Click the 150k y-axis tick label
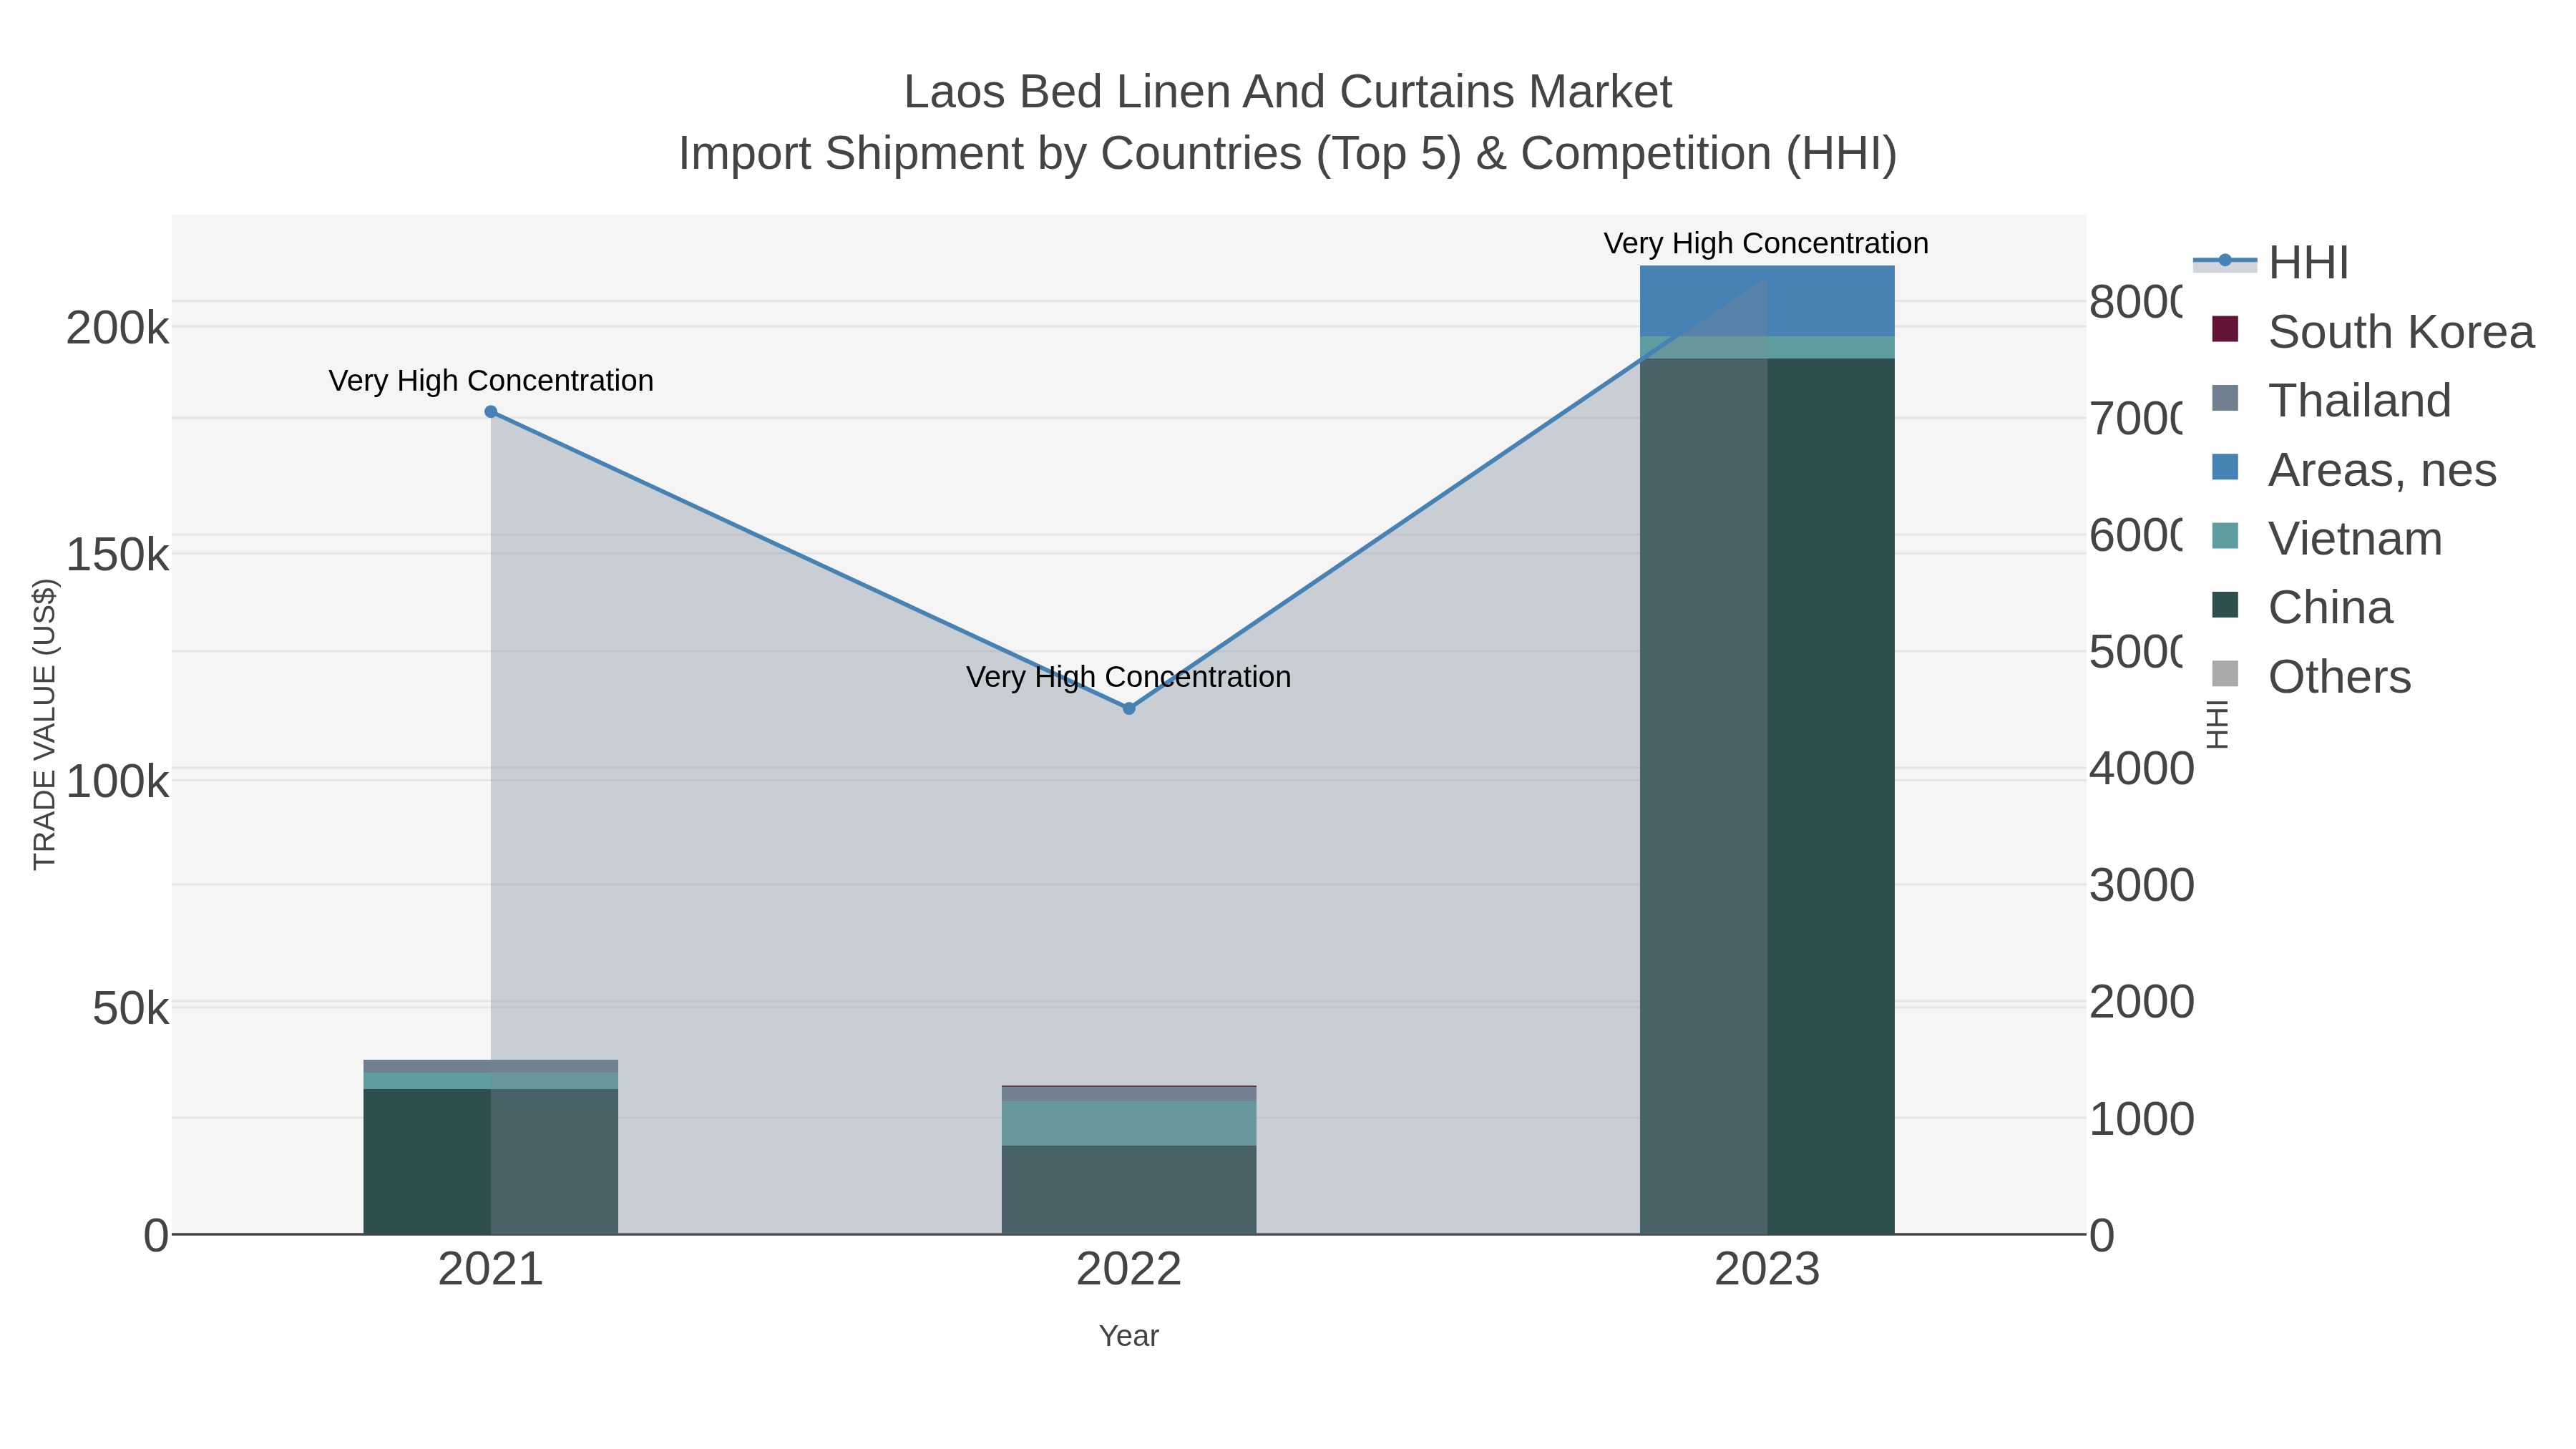Screen dimensions: 2576x1449 point(118,555)
